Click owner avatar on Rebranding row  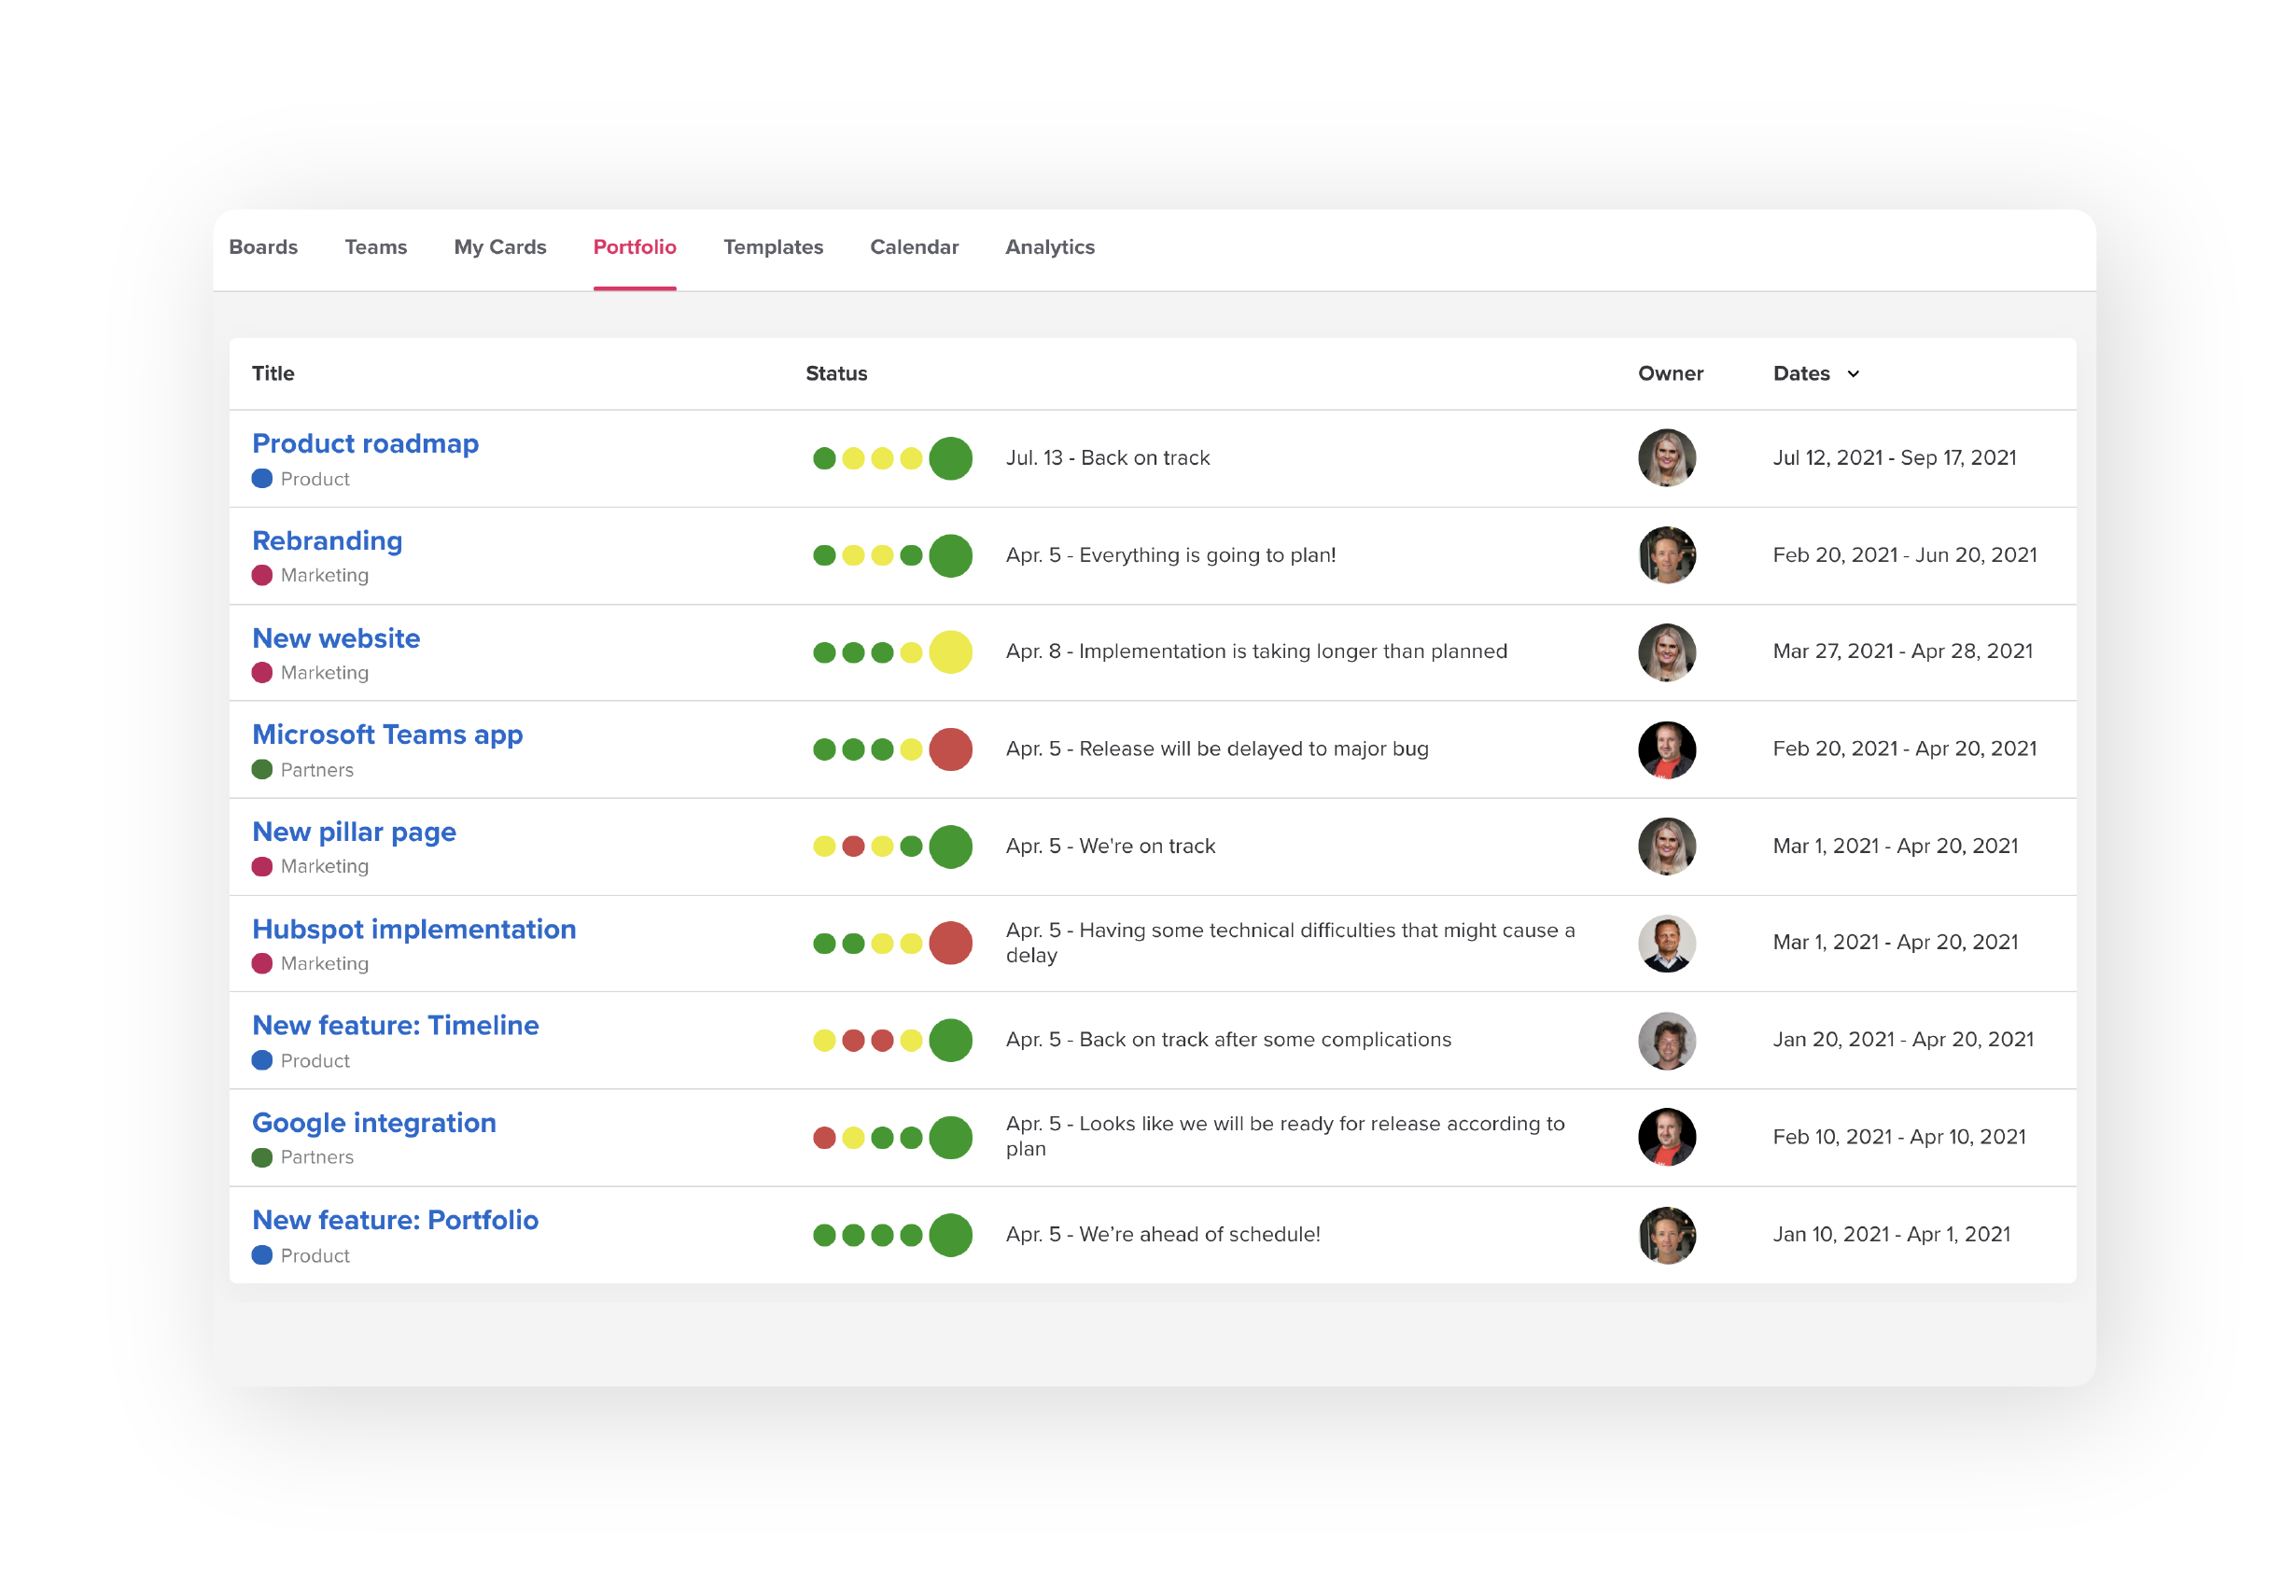tap(1666, 555)
